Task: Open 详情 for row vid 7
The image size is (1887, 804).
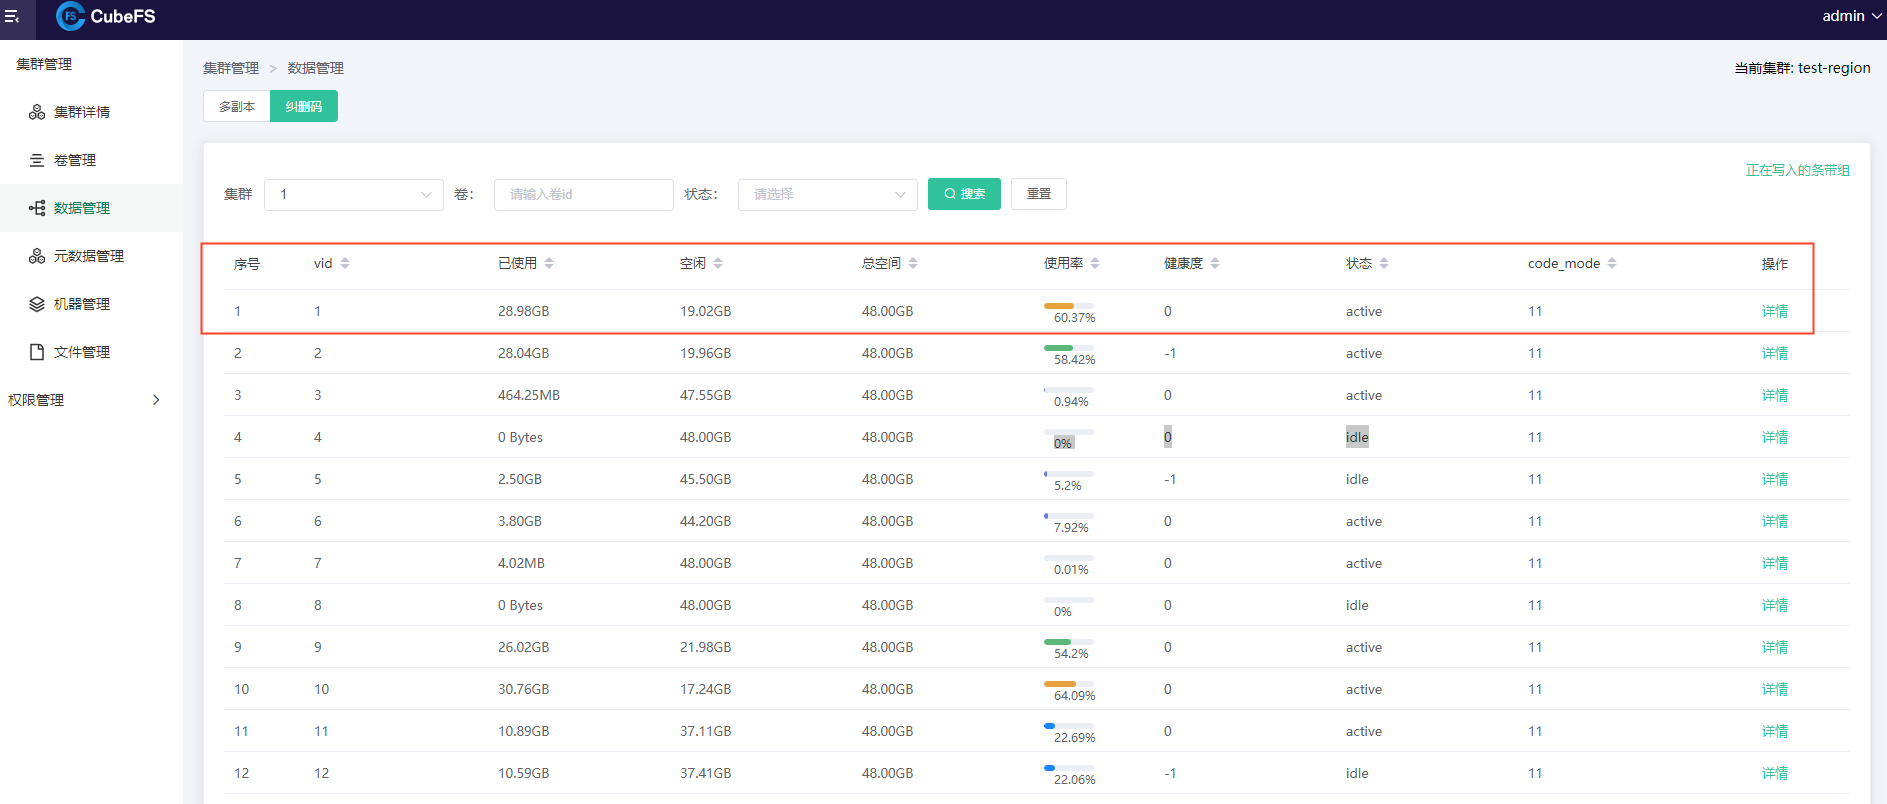Action: pos(1775,563)
